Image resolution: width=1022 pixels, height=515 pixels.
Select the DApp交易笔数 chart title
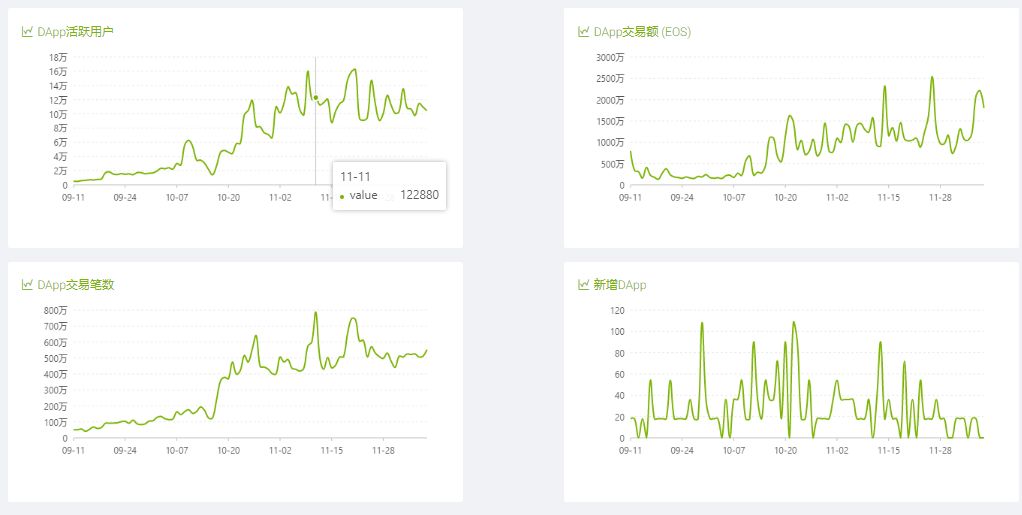pyautogui.click(x=76, y=284)
